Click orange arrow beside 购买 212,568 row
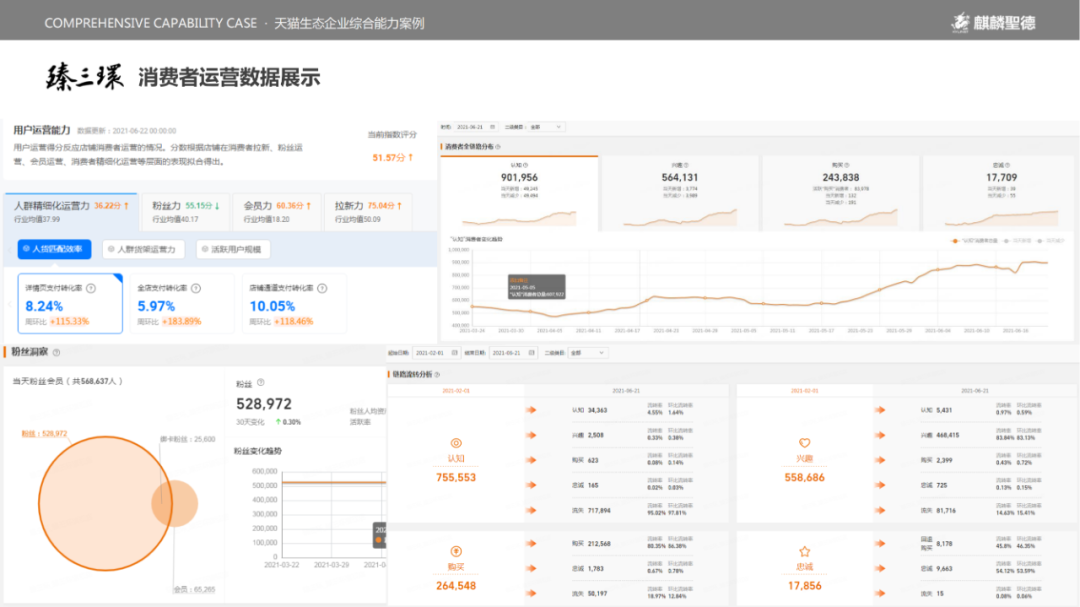The image size is (1080, 607). pyautogui.click(x=532, y=544)
